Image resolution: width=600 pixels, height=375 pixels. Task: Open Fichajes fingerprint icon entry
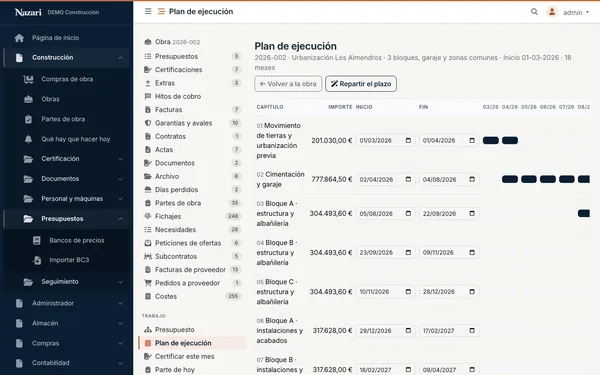(x=148, y=216)
